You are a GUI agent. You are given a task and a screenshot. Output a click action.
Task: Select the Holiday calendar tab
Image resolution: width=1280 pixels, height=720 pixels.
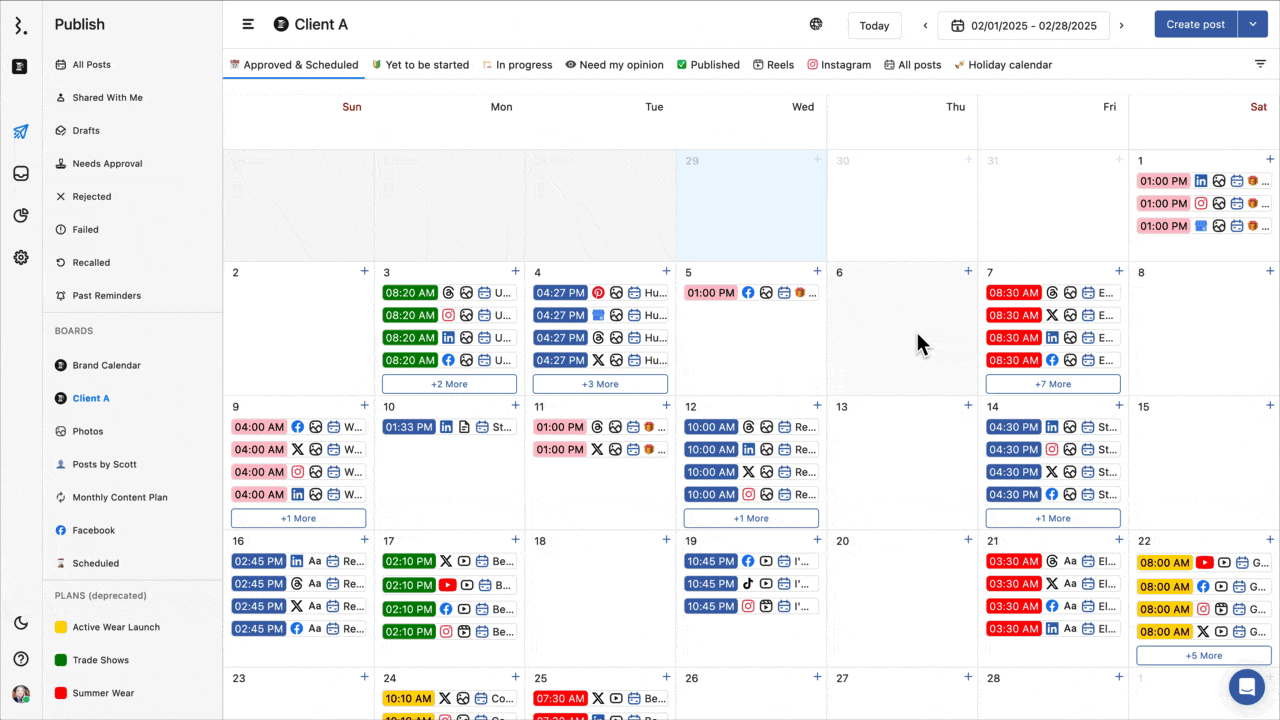coord(1003,64)
